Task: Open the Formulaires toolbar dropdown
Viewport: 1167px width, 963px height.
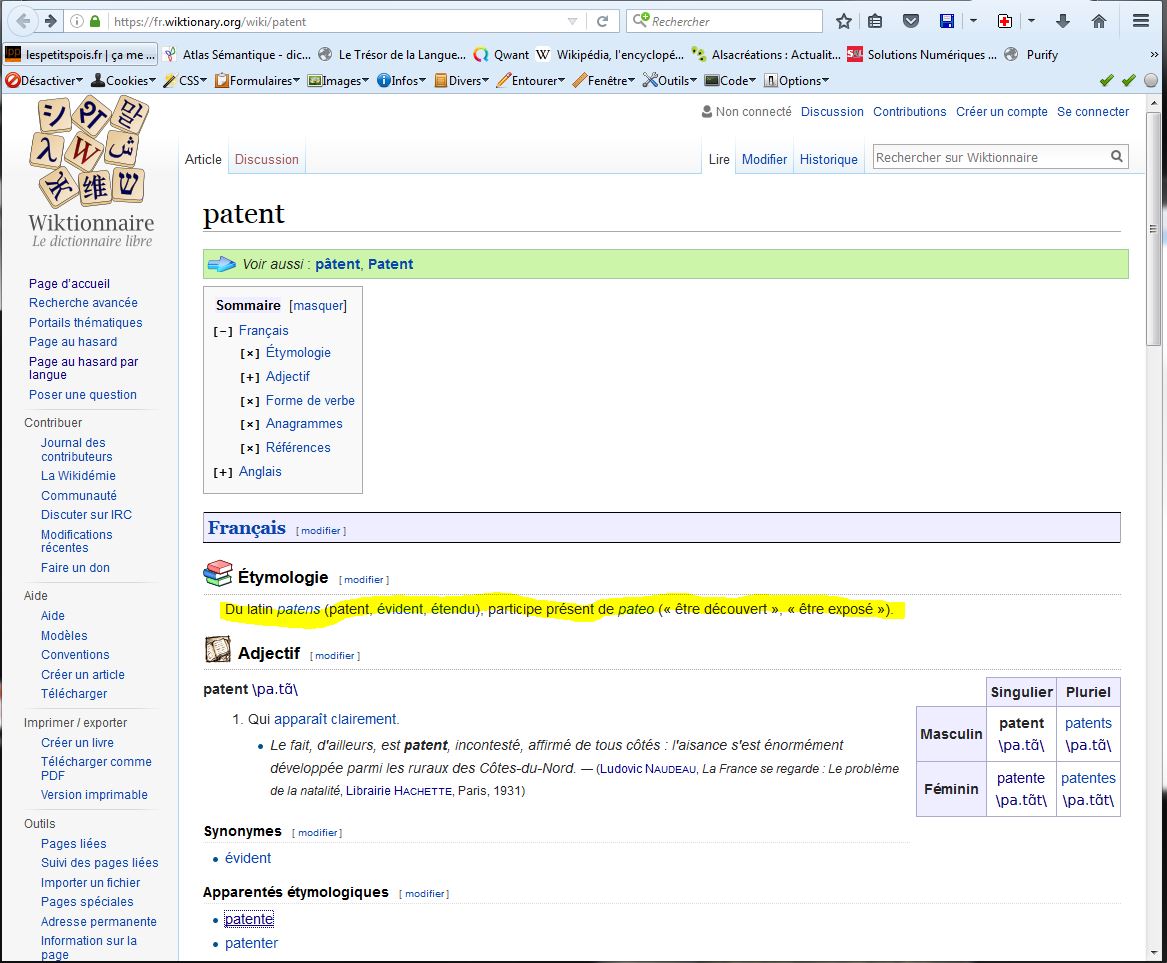Action: click(x=258, y=81)
